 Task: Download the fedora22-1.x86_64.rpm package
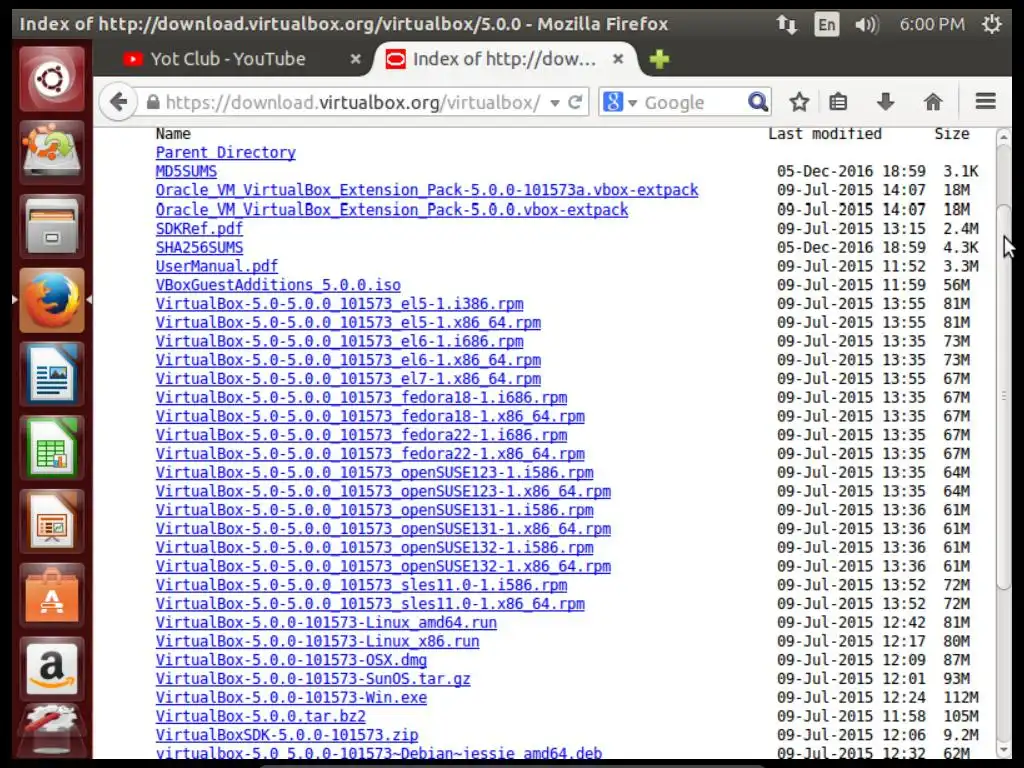370,455
